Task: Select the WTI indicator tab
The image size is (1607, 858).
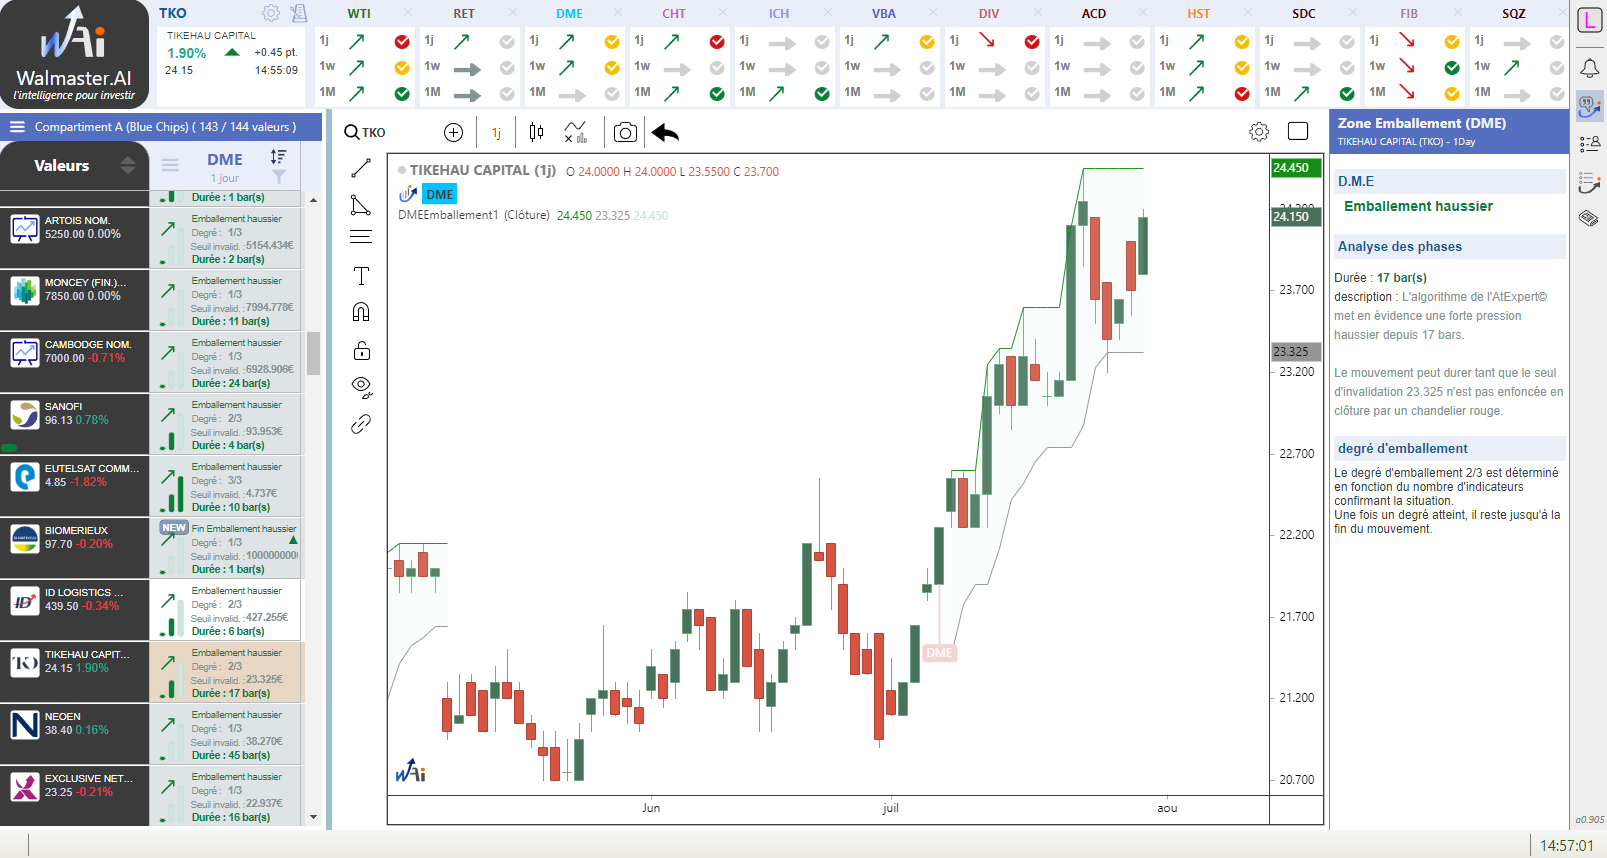Action: pyautogui.click(x=359, y=14)
